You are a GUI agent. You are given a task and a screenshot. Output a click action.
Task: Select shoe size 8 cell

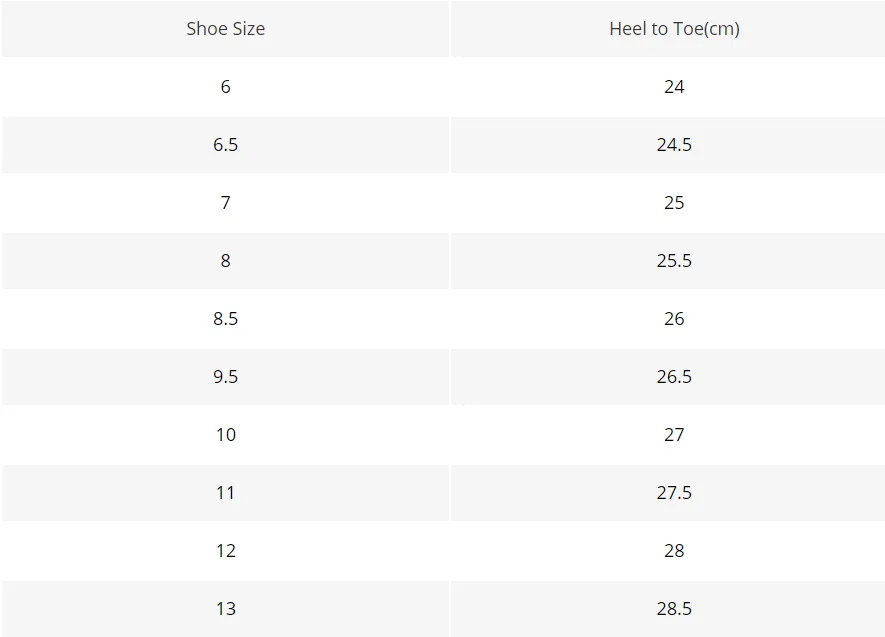(226, 261)
